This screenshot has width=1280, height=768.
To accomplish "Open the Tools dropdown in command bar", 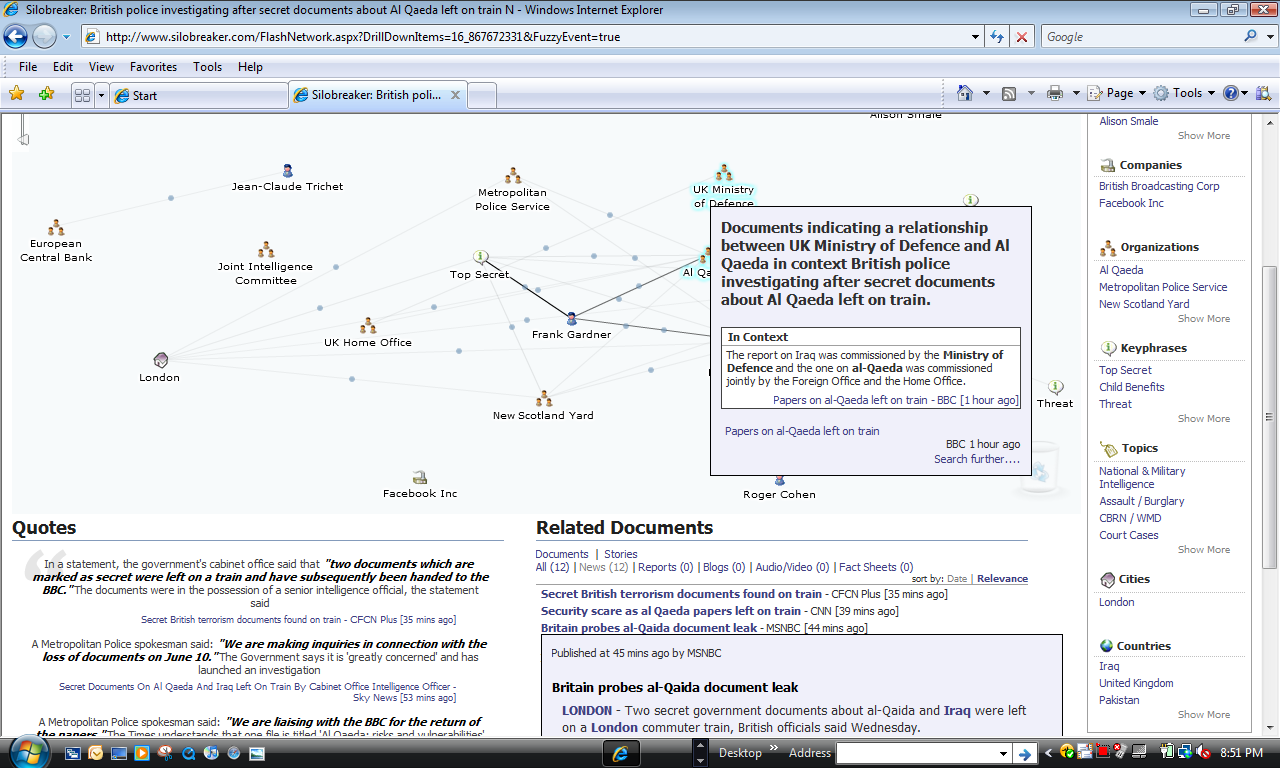I will tap(1185, 93).
